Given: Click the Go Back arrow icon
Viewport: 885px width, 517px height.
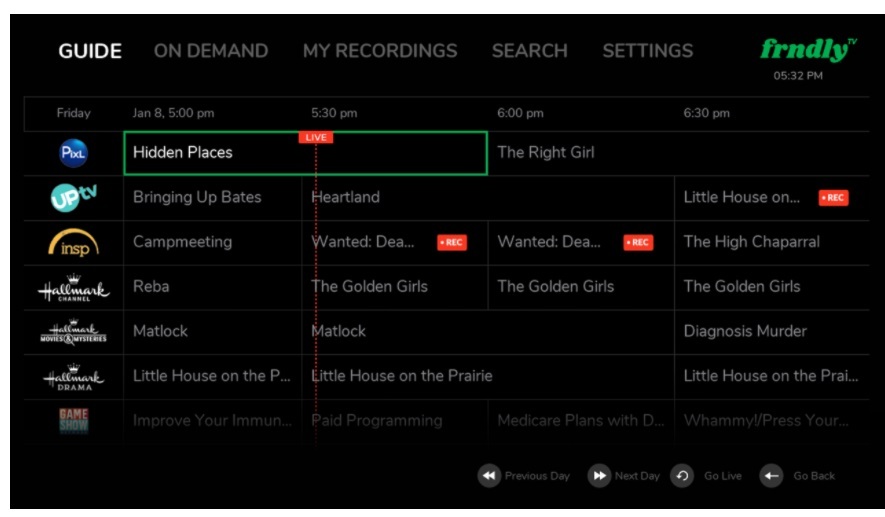Looking at the screenshot, I should pos(771,476).
